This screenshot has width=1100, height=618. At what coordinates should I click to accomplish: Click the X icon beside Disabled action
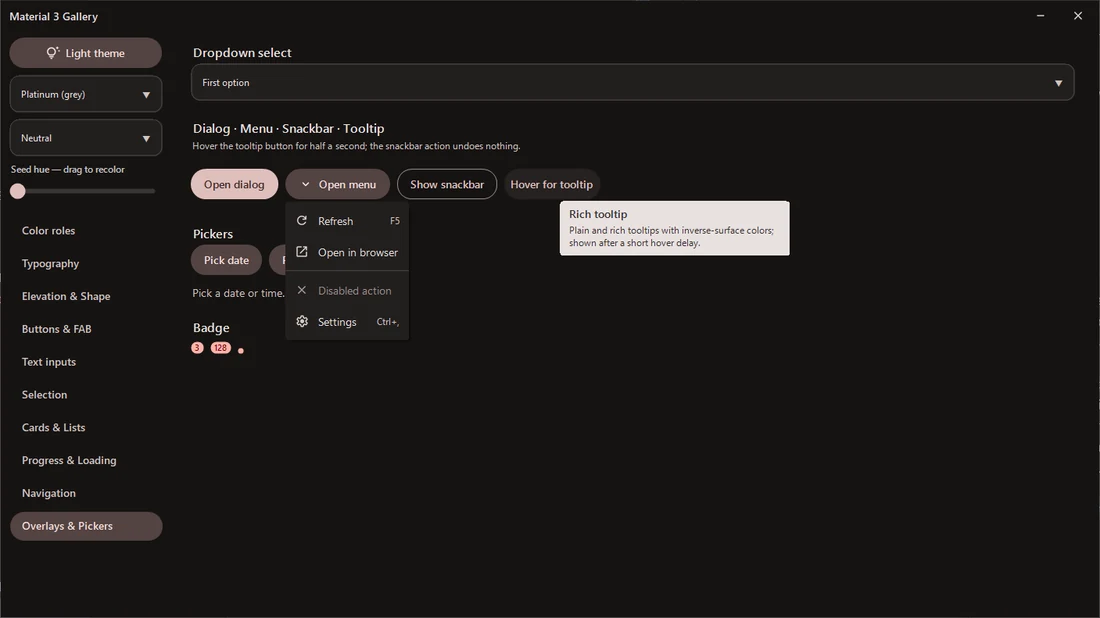[302, 290]
